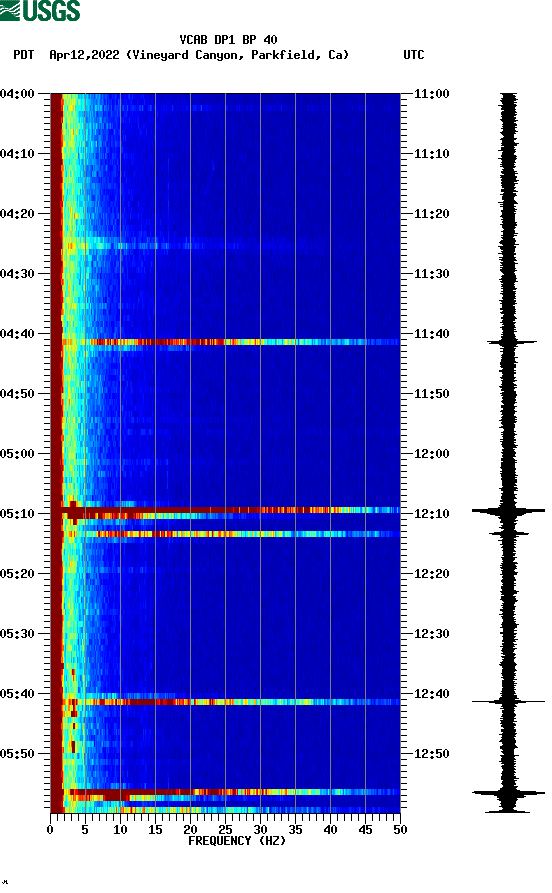
Task: Click the 11:10 UTC time label
Action: [432, 154]
